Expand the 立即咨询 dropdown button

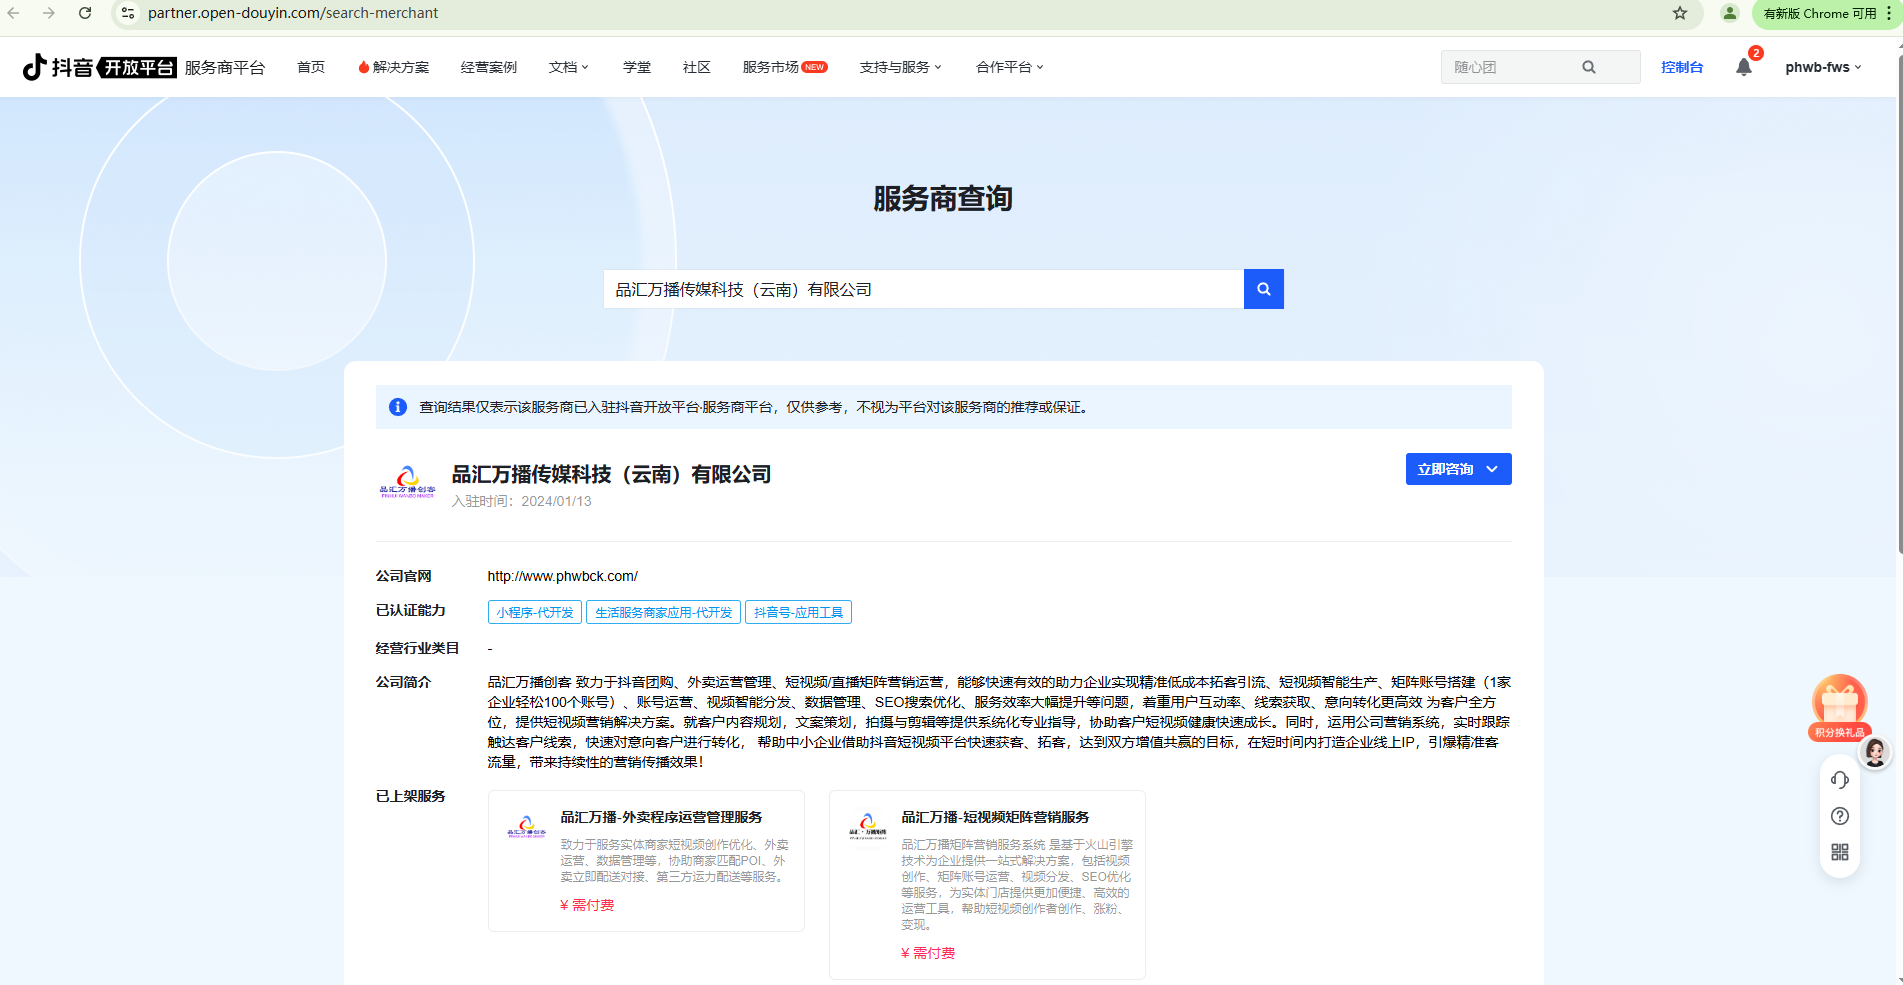pyautogui.click(x=1458, y=469)
